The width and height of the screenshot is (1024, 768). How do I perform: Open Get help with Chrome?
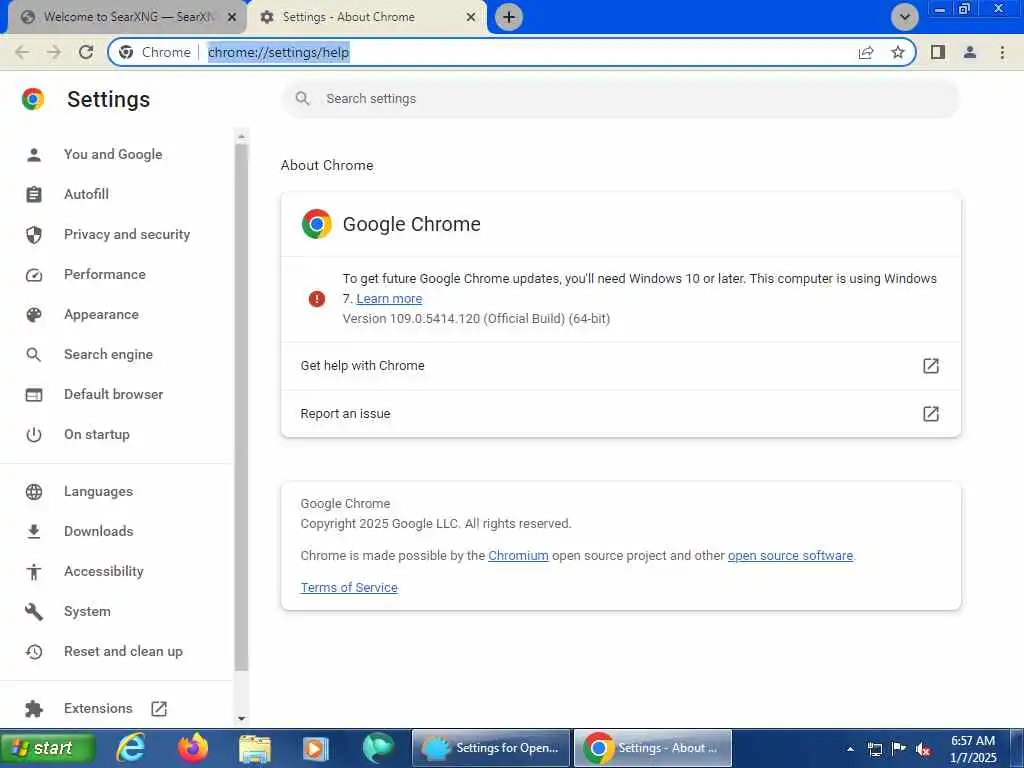(x=620, y=366)
